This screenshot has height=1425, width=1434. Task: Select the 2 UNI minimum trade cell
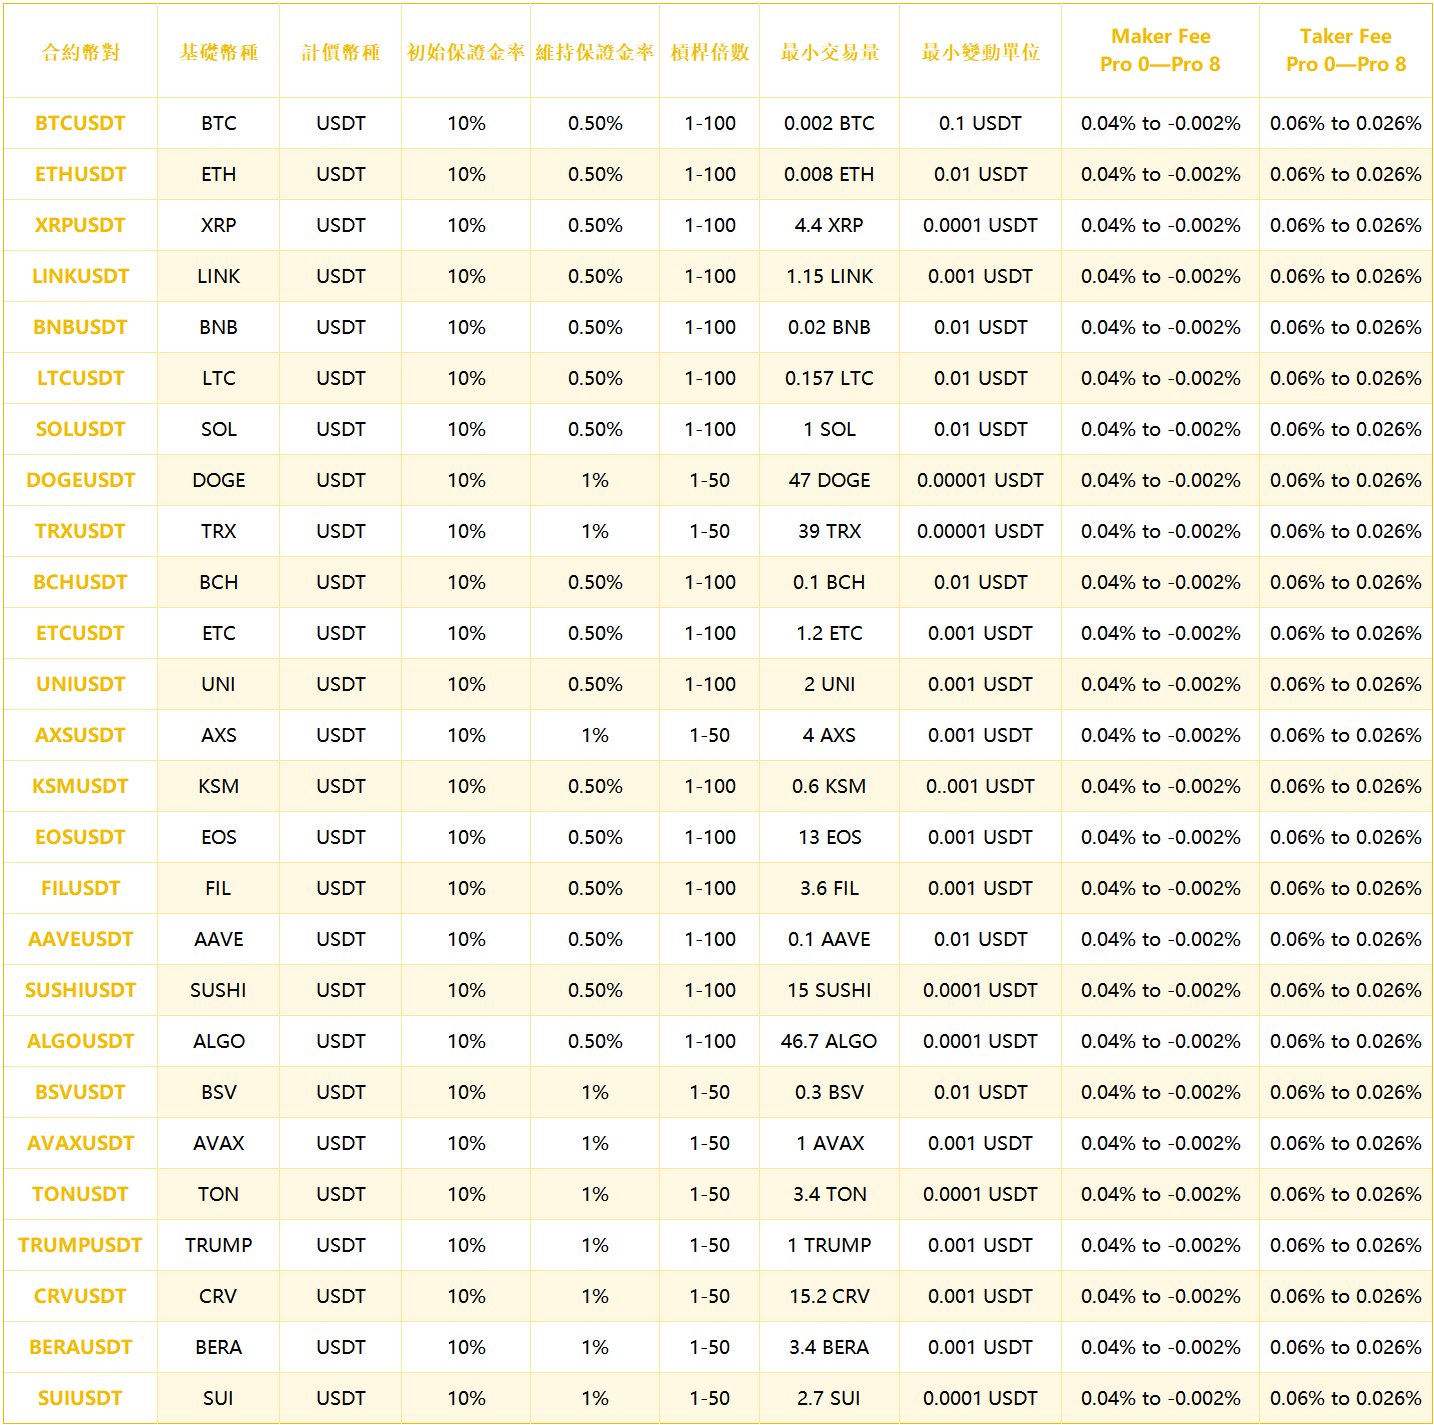click(829, 684)
